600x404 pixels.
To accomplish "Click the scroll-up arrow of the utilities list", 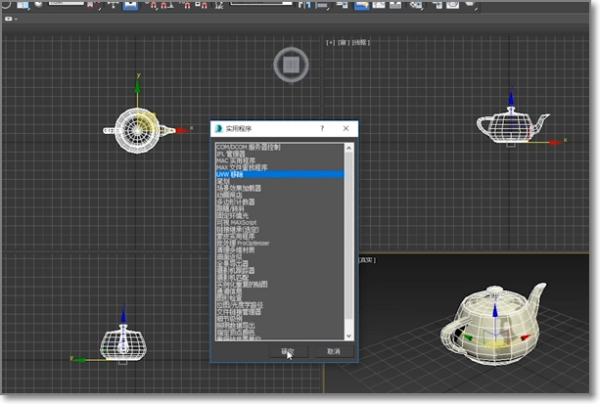I will tap(349, 148).
